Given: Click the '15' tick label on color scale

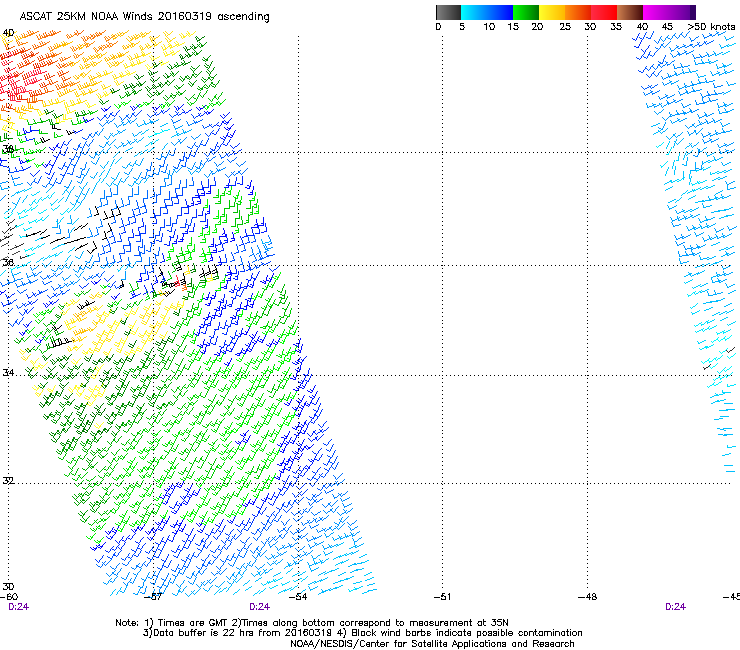Looking at the screenshot, I should point(513,27).
